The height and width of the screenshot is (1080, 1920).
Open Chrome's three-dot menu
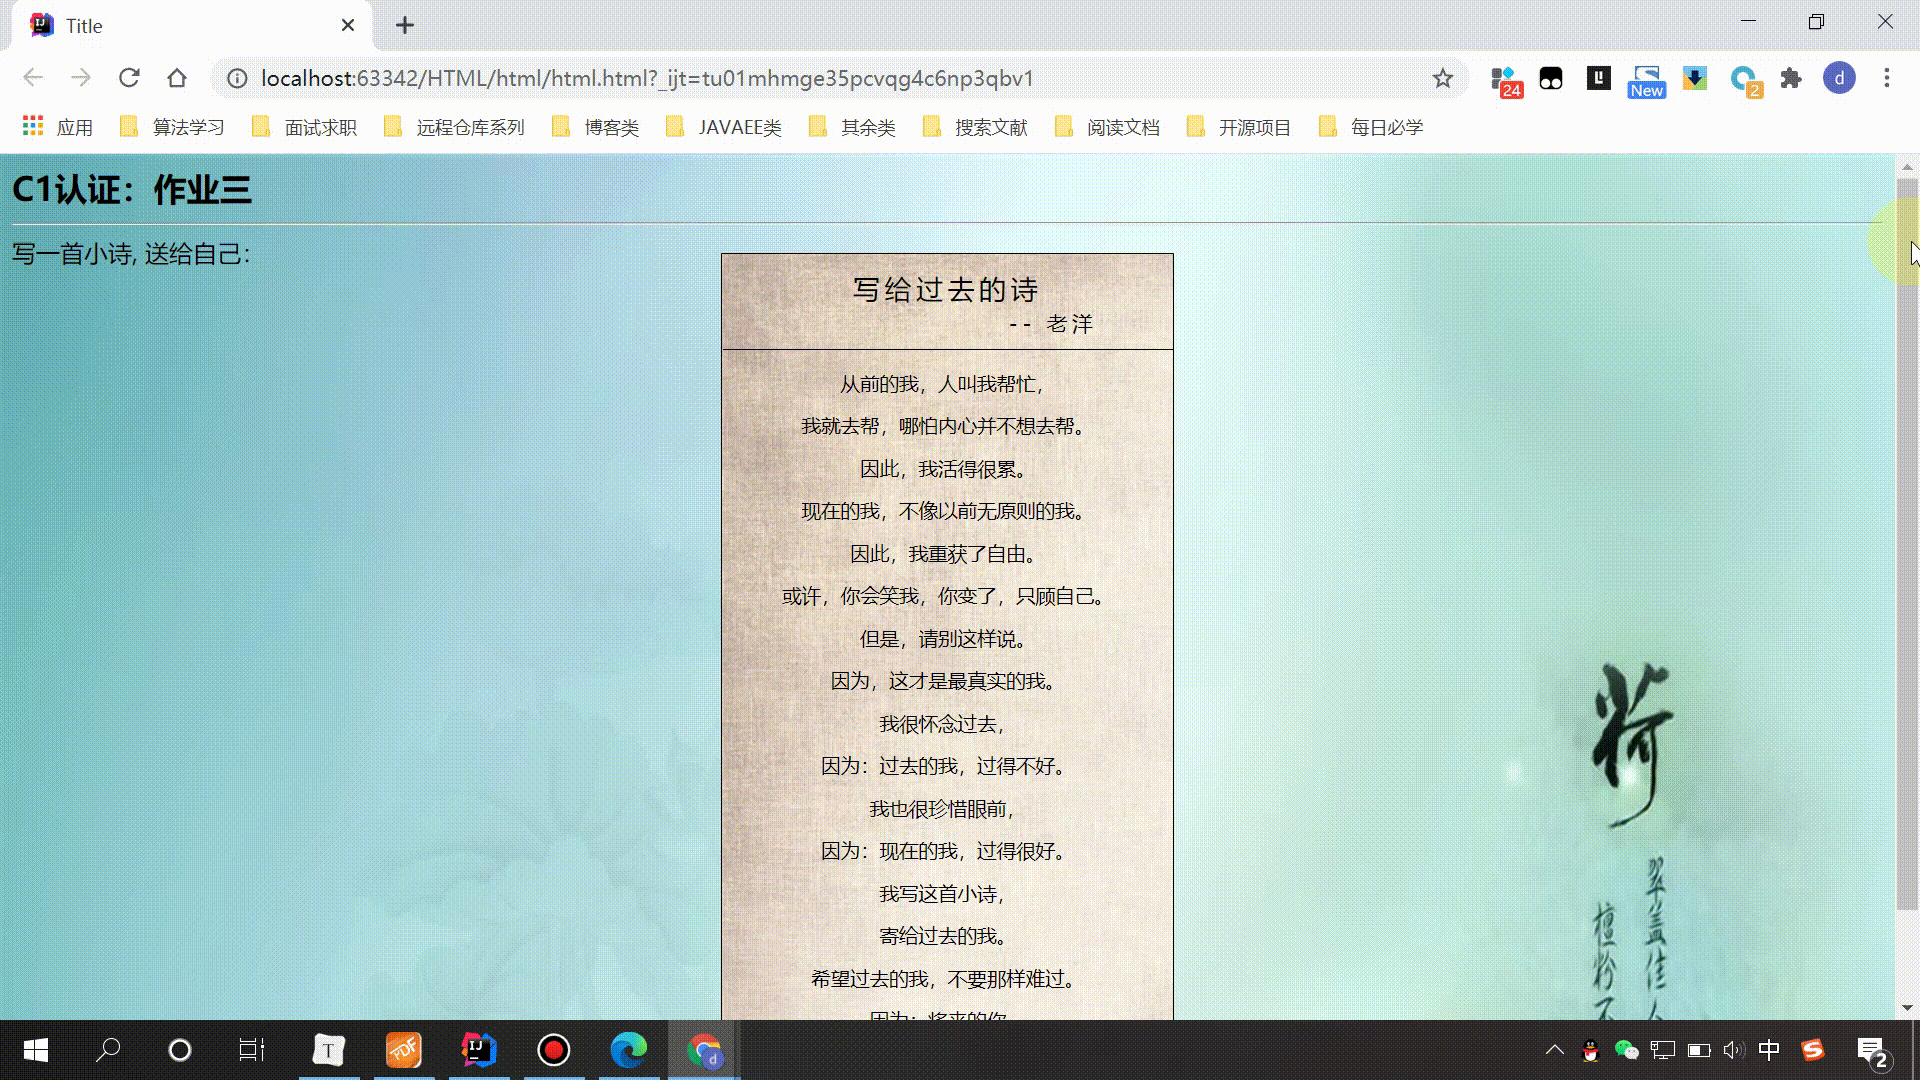coord(1887,78)
